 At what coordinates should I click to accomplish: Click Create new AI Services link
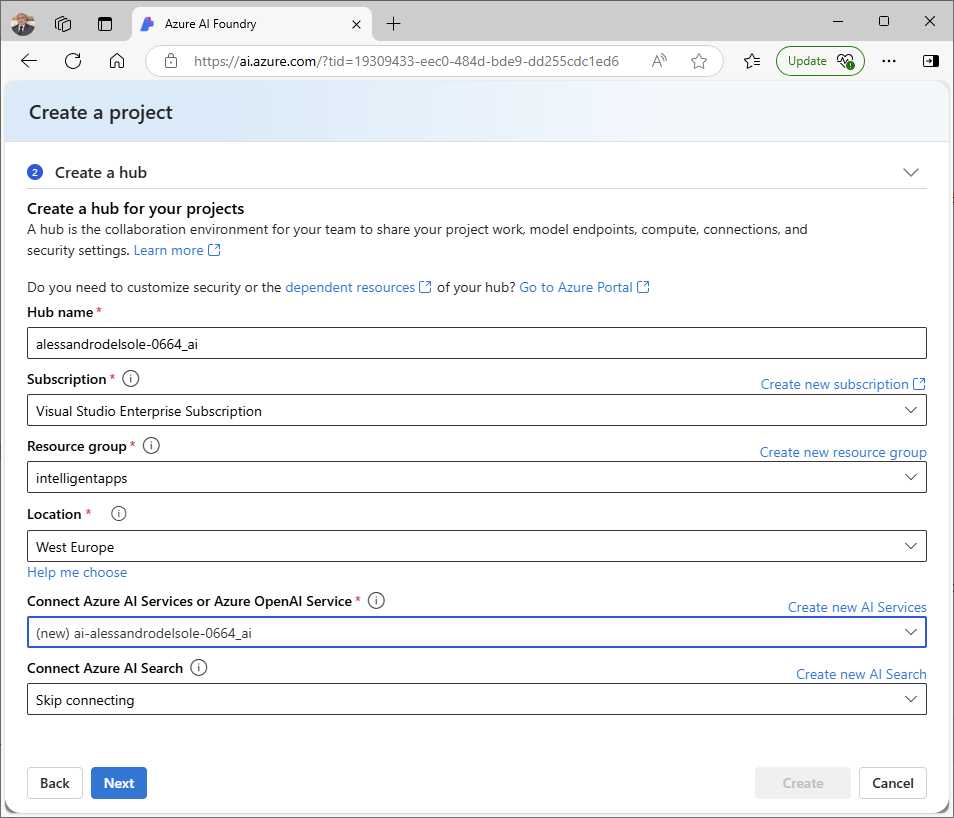point(857,607)
